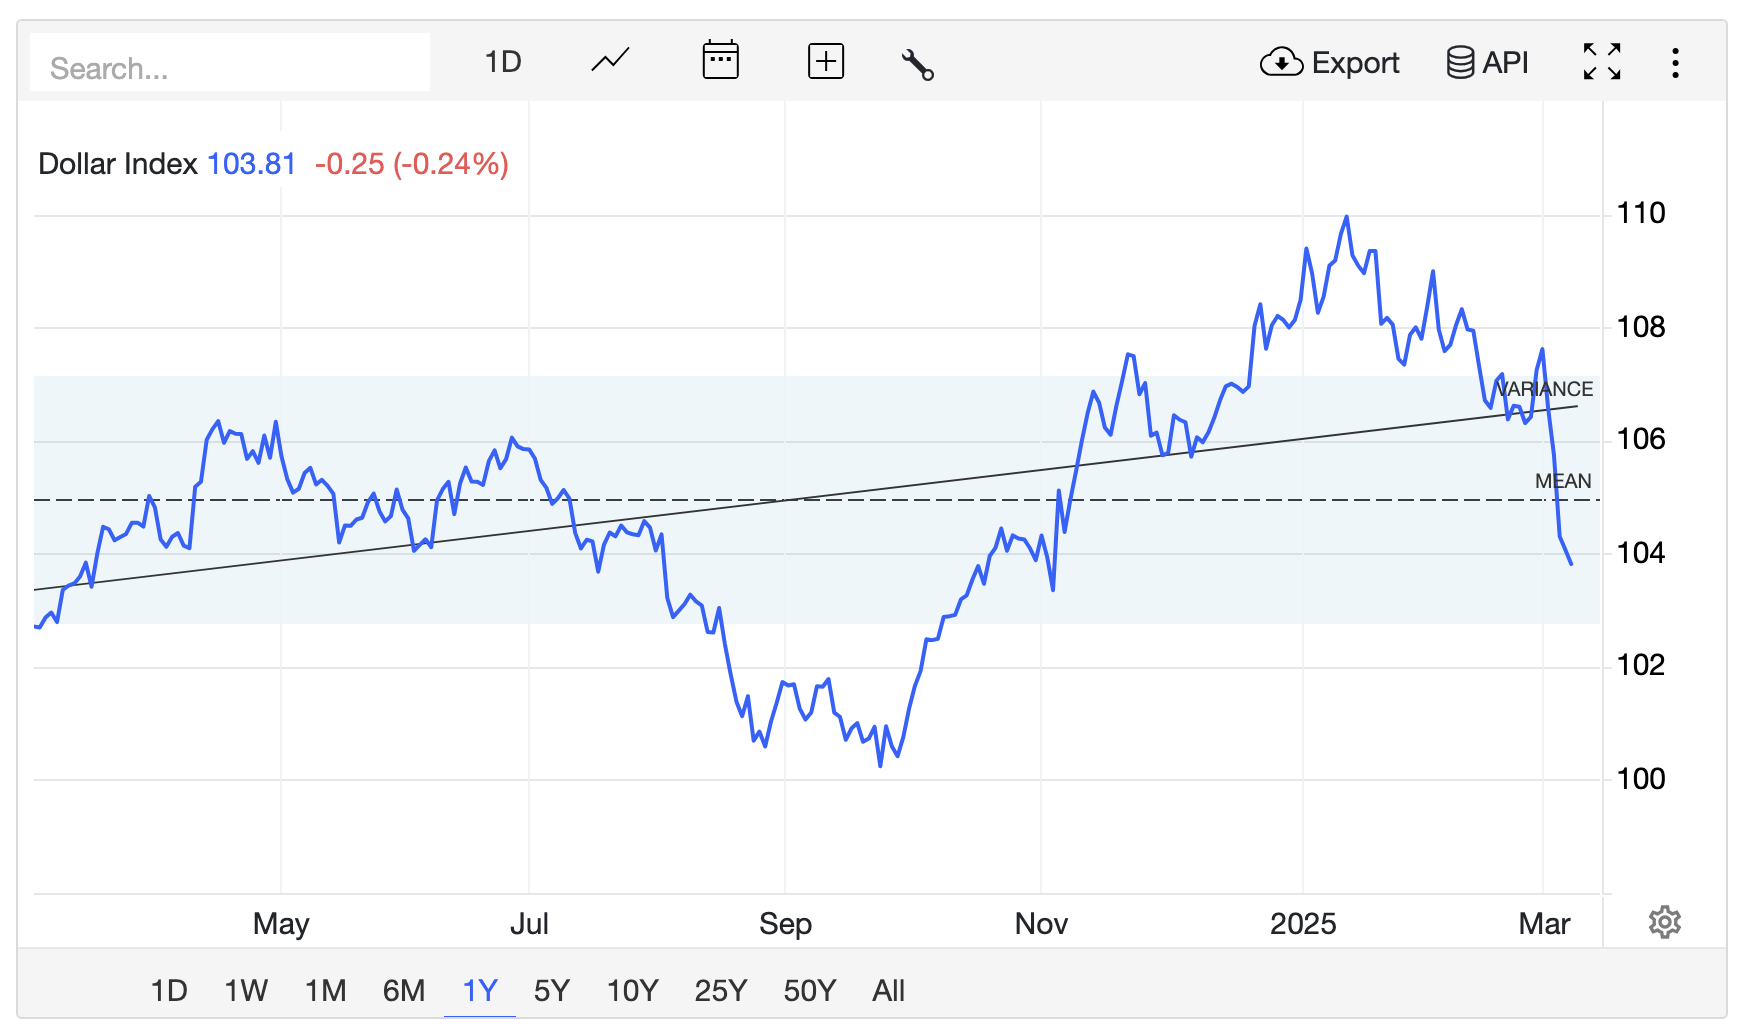This screenshot has width=1746, height=1034.
Task: Open the calendar date range picker
Action: pos(720,61)
